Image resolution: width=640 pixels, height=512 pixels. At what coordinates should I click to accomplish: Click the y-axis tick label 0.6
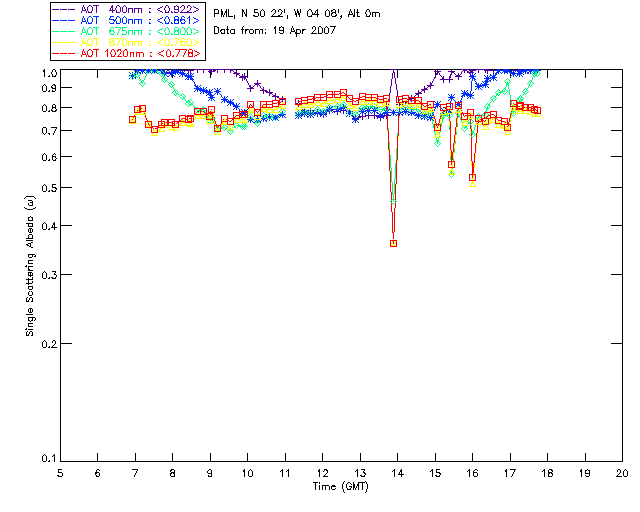[x=49, y=157]
